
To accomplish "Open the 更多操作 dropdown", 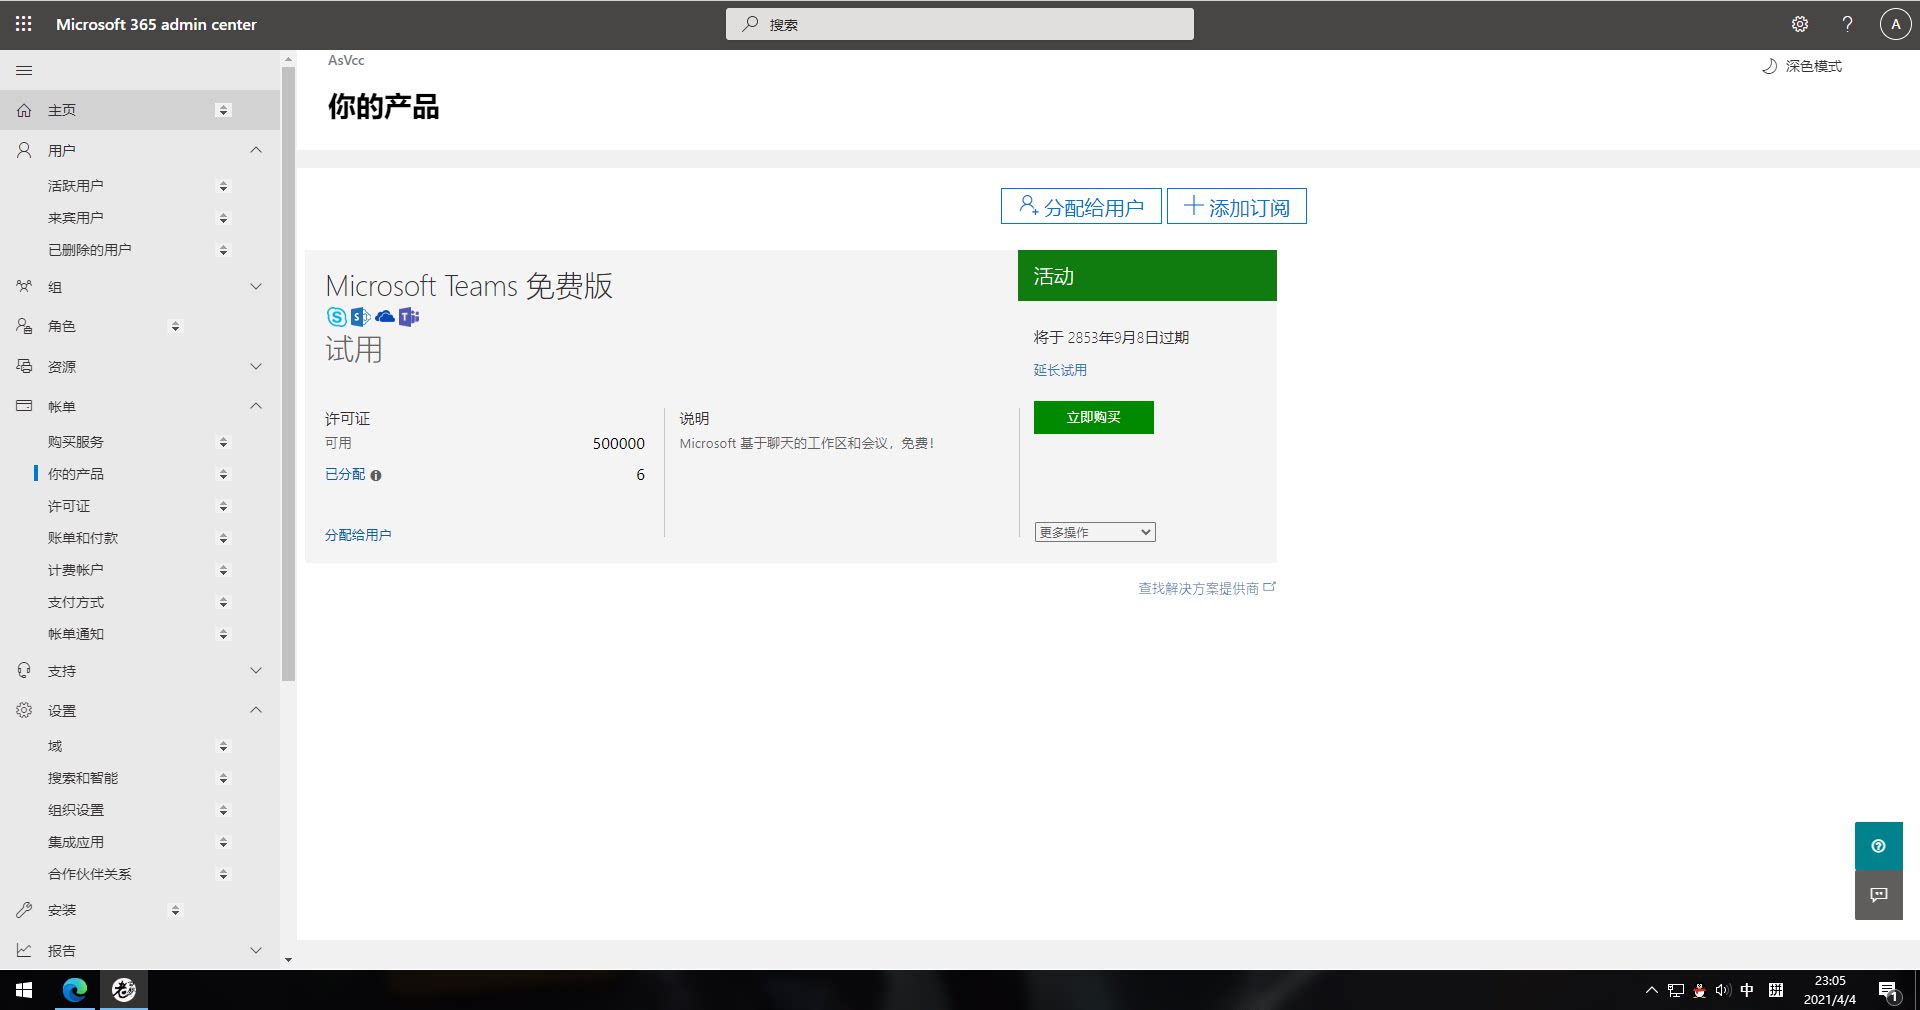I will (1095, 532).
